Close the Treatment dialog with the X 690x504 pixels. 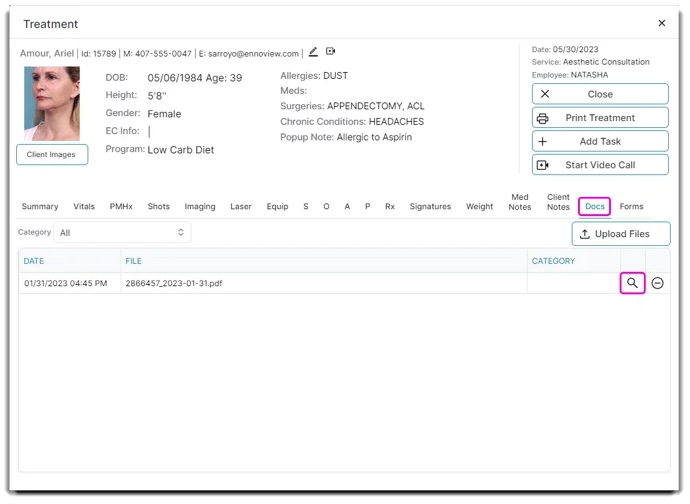pos(661,23)
